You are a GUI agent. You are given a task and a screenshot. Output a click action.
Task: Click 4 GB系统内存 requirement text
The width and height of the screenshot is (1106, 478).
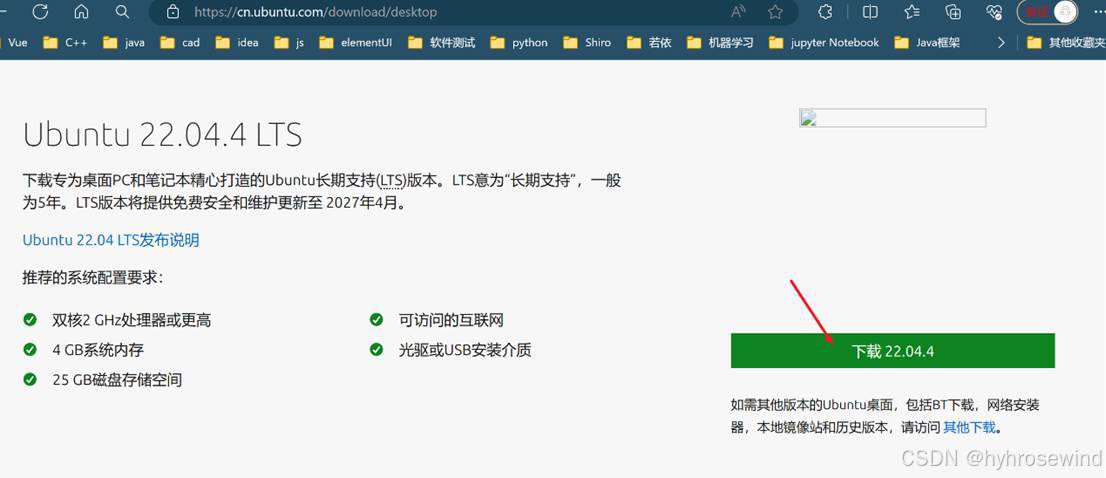98,350
